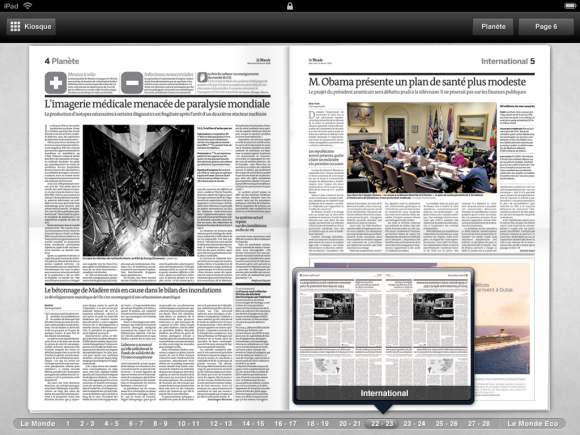This screenshot has width=580, height=435.
Task: Open the imagerie médicale article headline
Action: [157, 104]
